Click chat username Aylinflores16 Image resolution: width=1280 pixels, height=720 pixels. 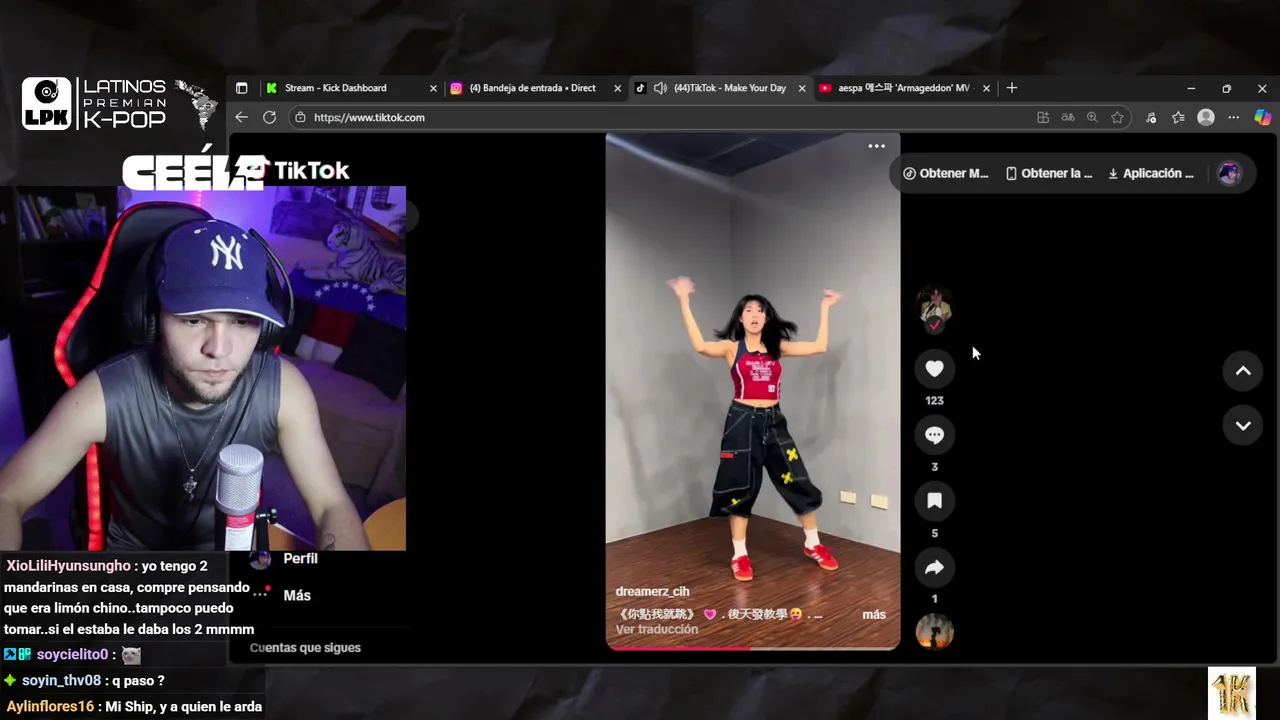[x=50, y=707]
